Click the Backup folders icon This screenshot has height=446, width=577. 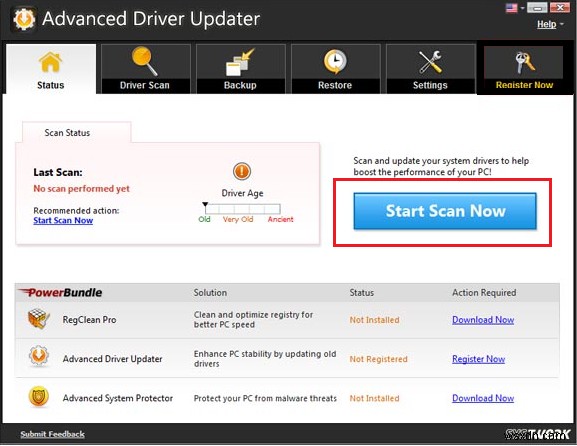click(240, 62)
